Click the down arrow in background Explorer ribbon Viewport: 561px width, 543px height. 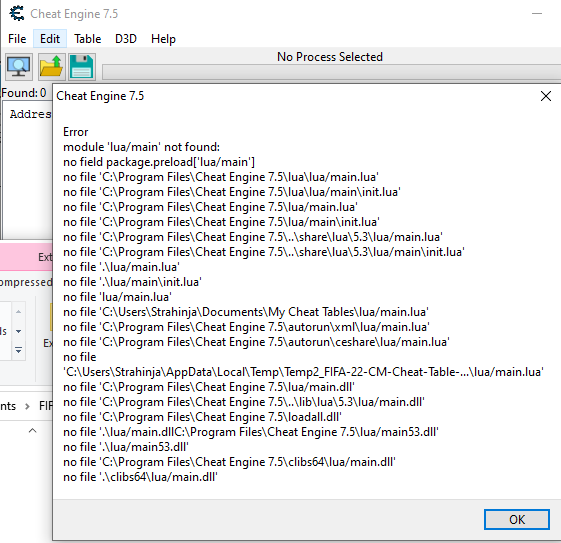point(18,331)
